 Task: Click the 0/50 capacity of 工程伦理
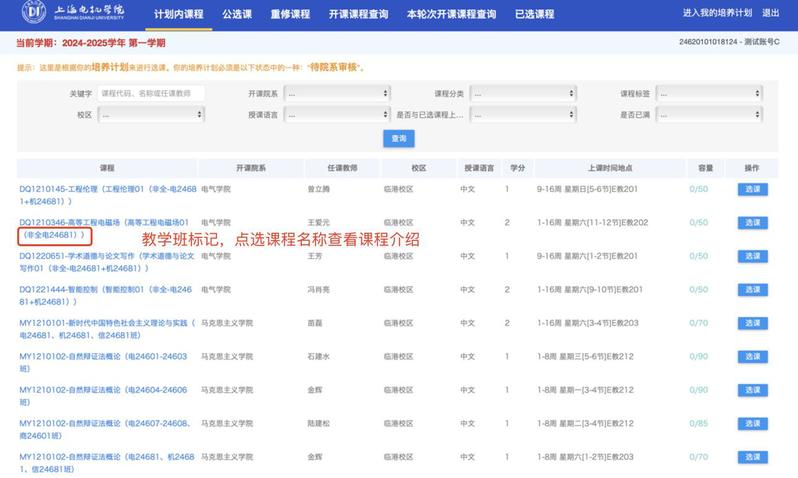[x=698, y=188]
